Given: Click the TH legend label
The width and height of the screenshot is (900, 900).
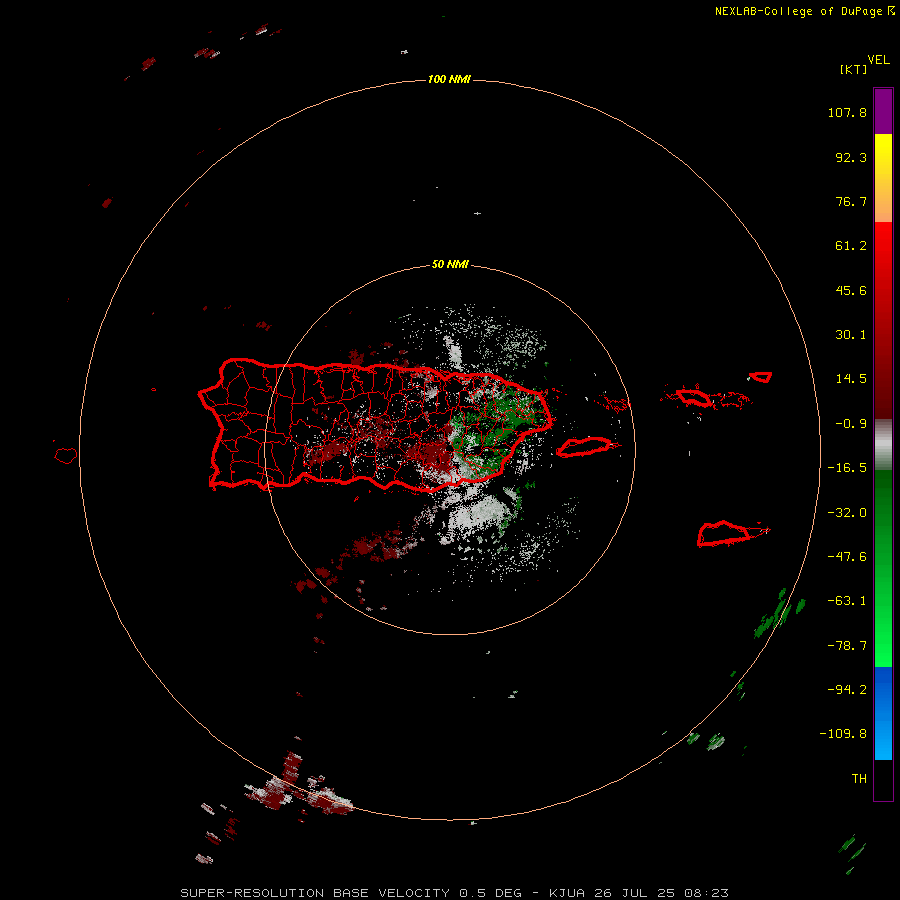Looking at the screenshot, I should click(859, 779).
